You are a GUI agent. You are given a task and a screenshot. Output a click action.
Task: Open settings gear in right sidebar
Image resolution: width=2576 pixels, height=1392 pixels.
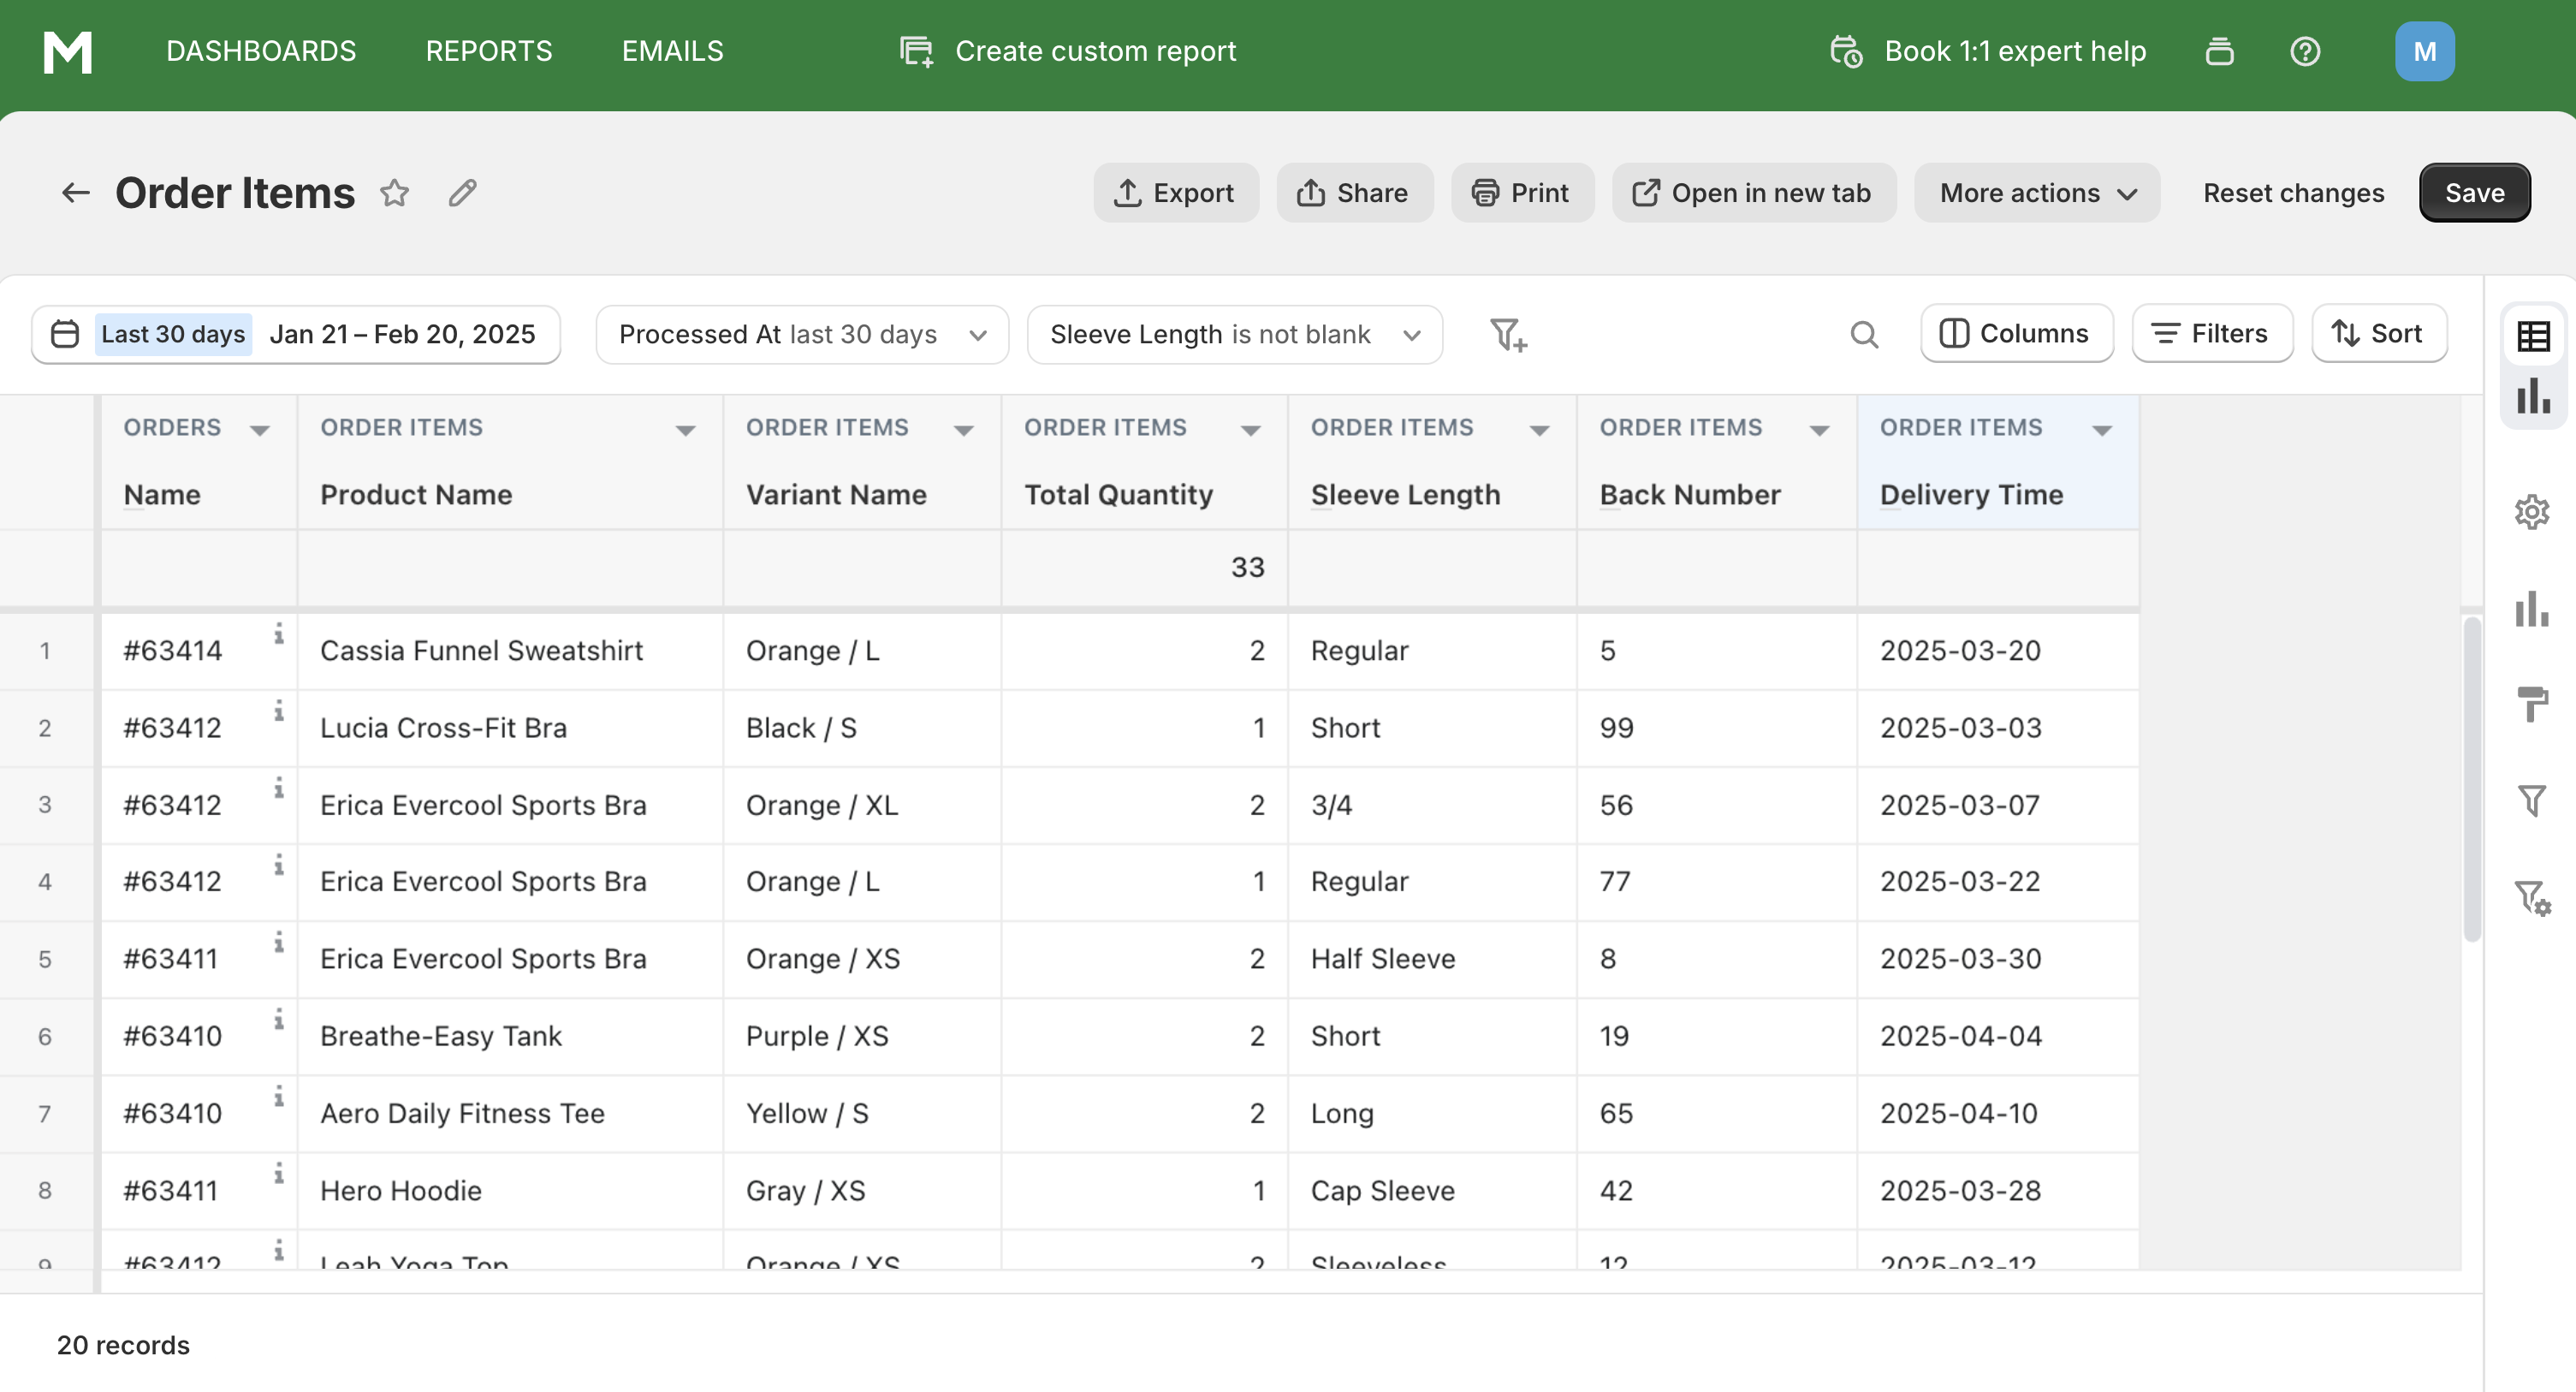tap(2532, 512)
